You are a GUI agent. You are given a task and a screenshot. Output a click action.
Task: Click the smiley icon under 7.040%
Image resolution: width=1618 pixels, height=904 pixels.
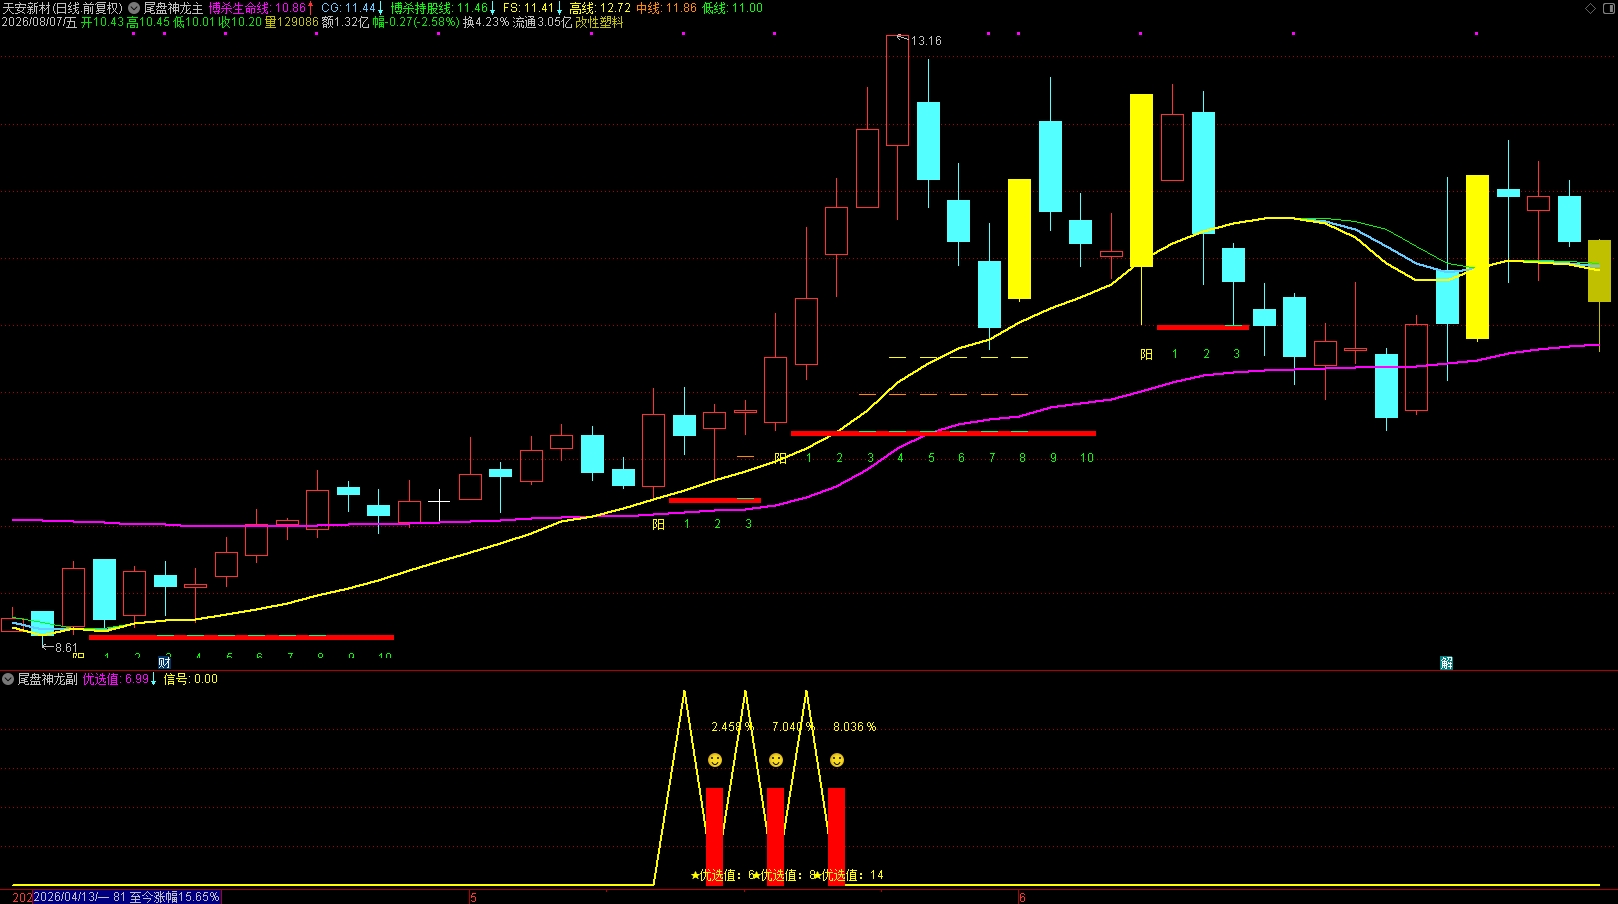point(776,760)
